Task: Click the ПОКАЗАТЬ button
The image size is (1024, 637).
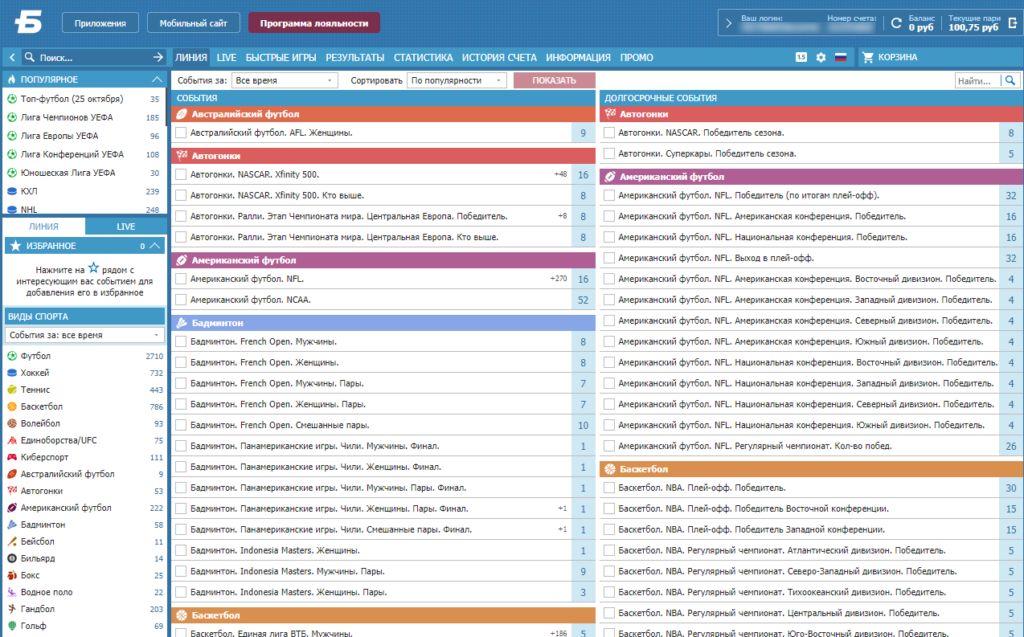Action: 554,80
